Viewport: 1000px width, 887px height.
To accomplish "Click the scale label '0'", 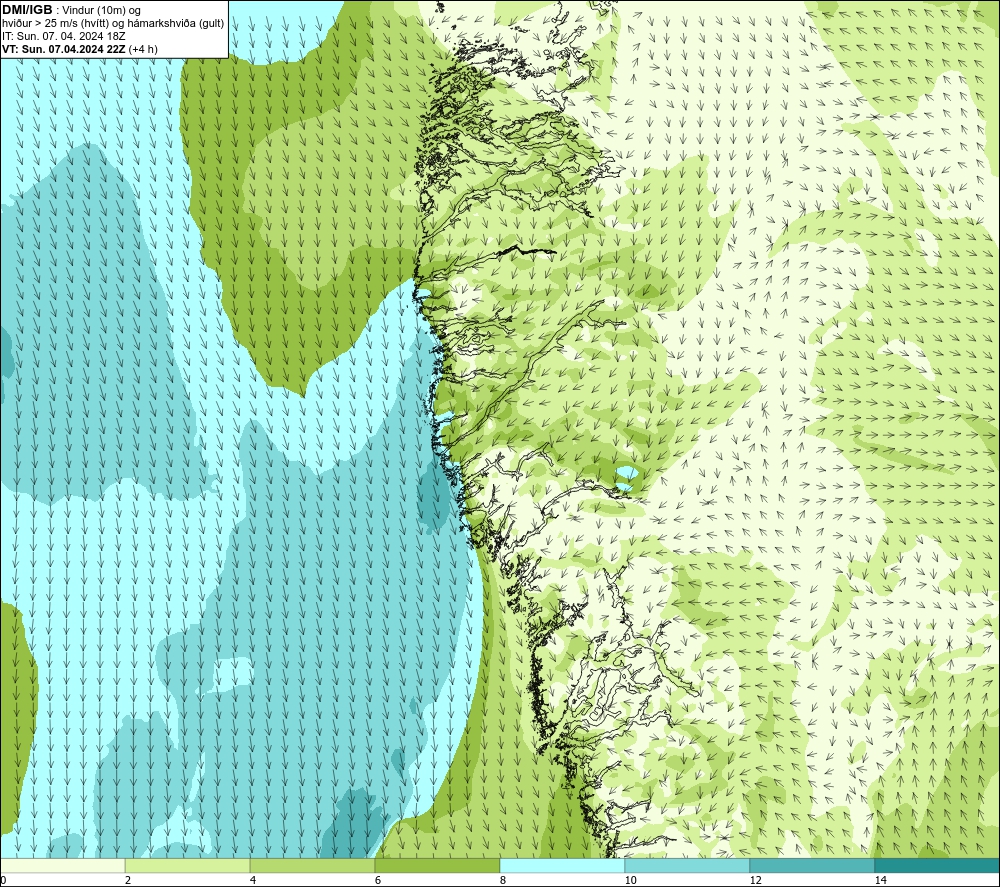I will (x=3, y=881).
